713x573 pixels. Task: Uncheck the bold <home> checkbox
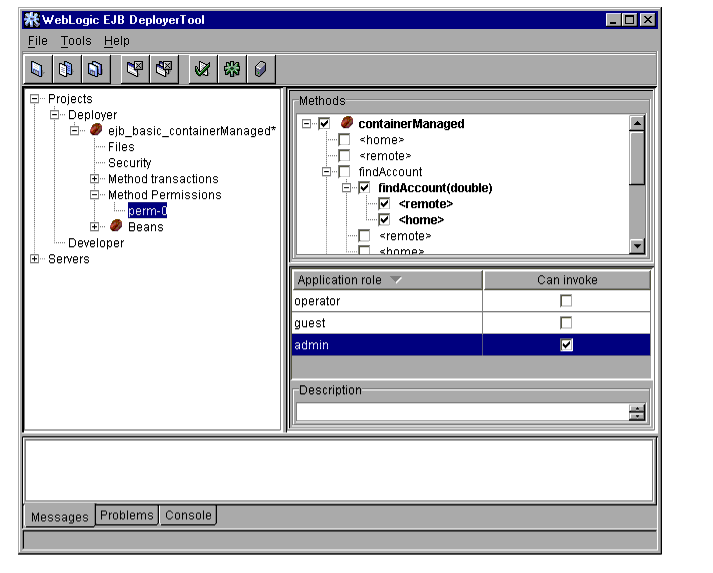coord(384,220)
